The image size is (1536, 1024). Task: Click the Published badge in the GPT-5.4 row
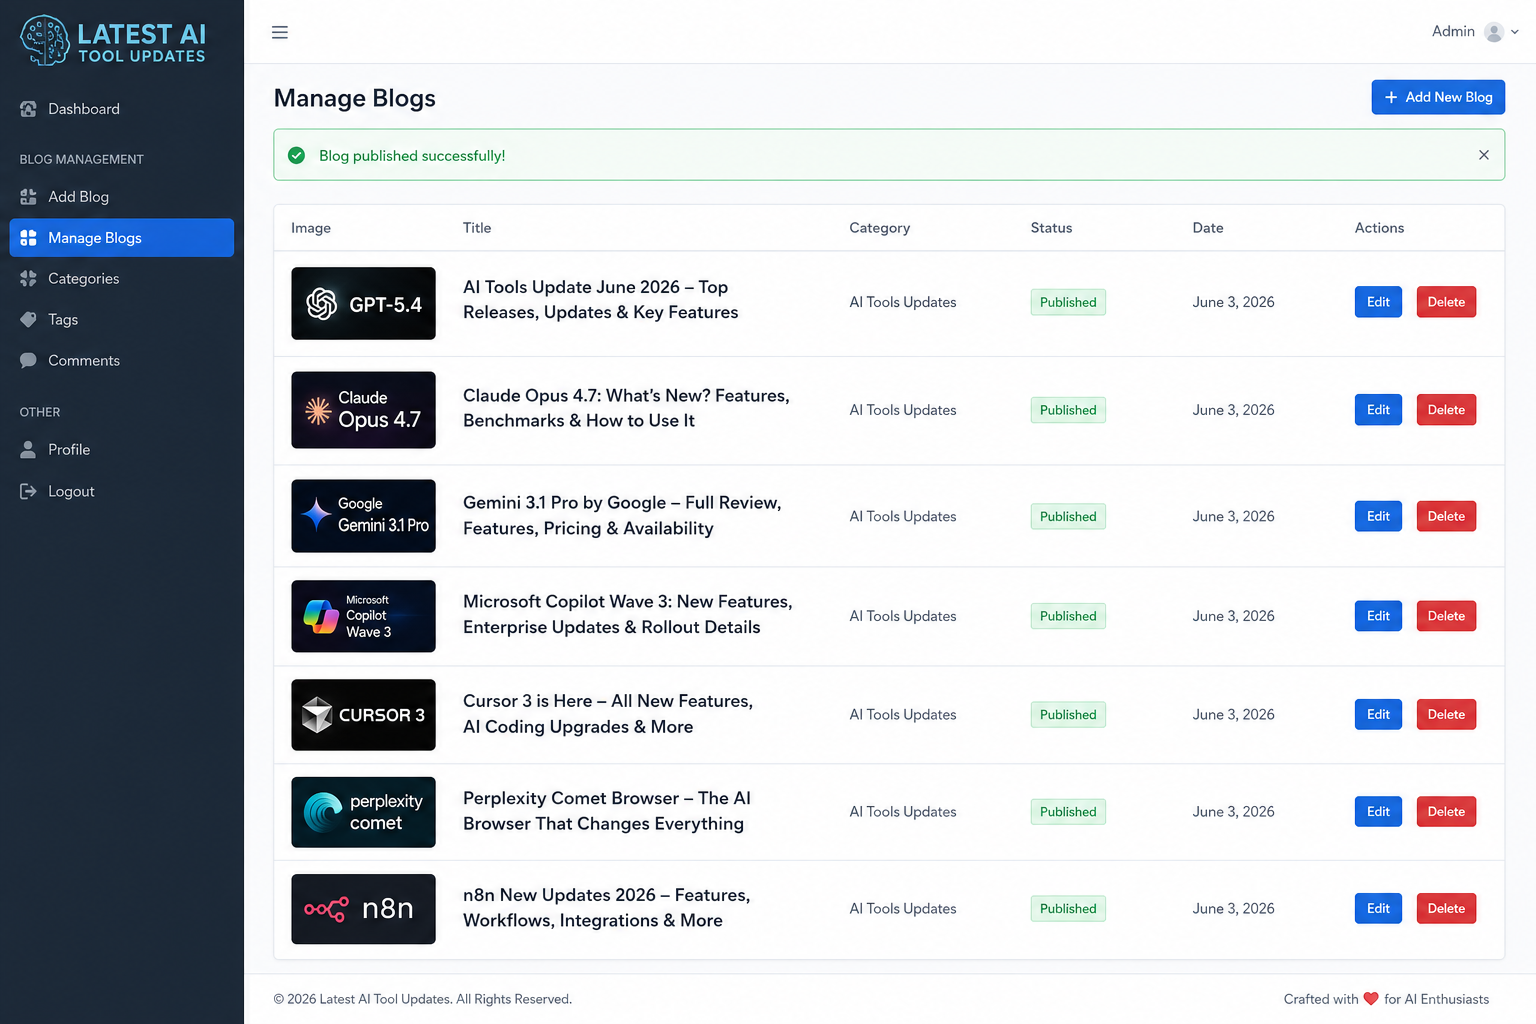coord(1068,302)
